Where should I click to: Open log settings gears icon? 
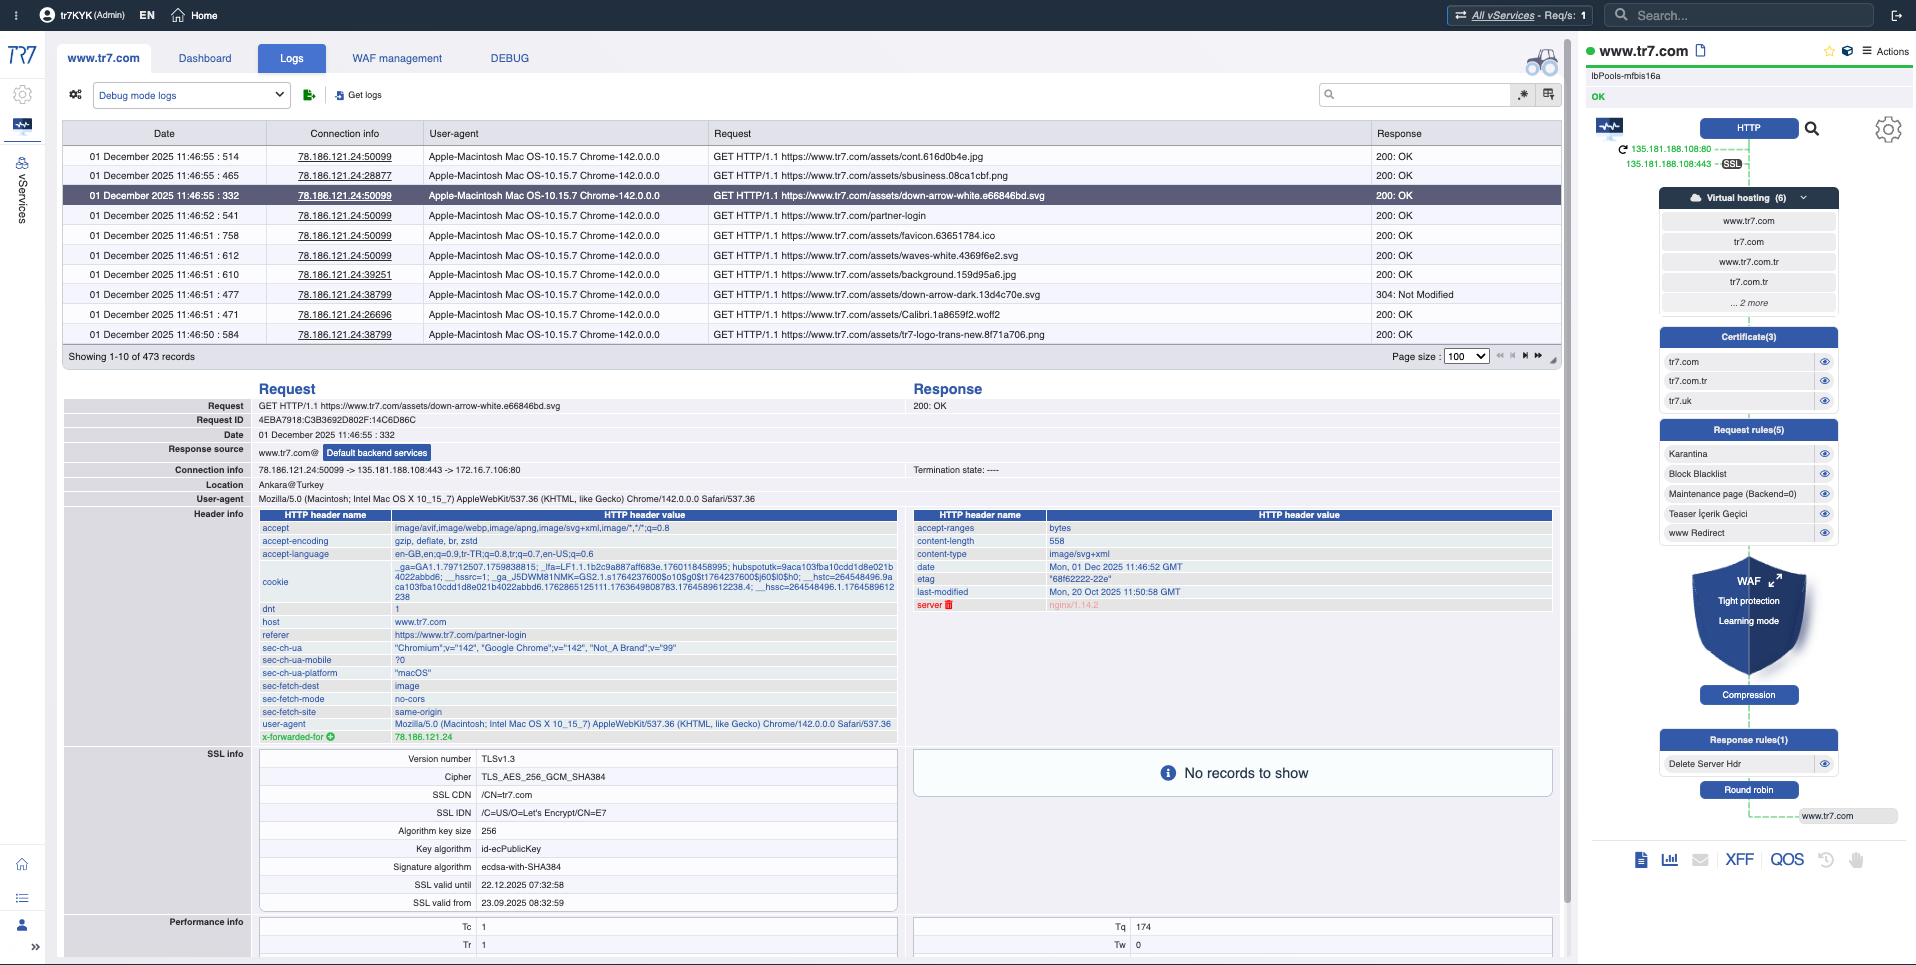point(75,95)
